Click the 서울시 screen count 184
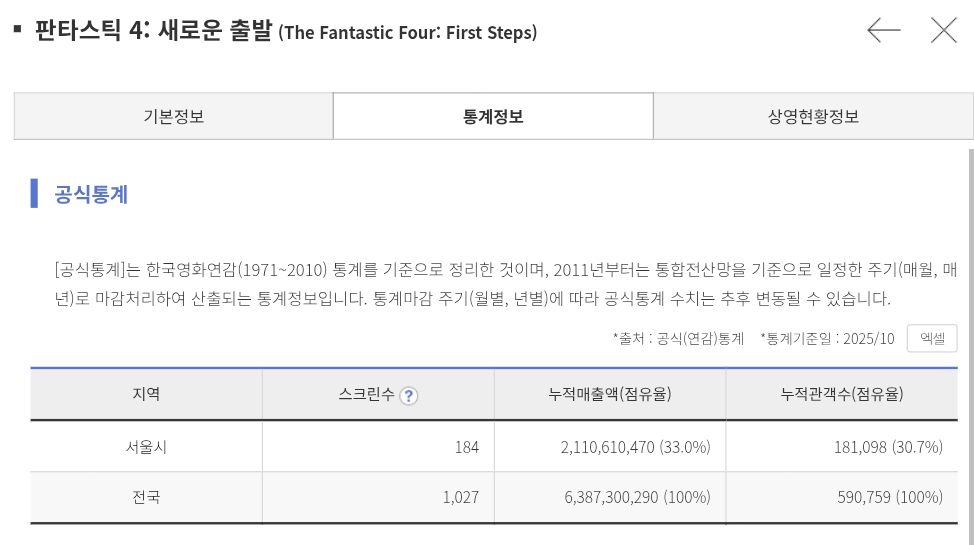 coord(466,447)
